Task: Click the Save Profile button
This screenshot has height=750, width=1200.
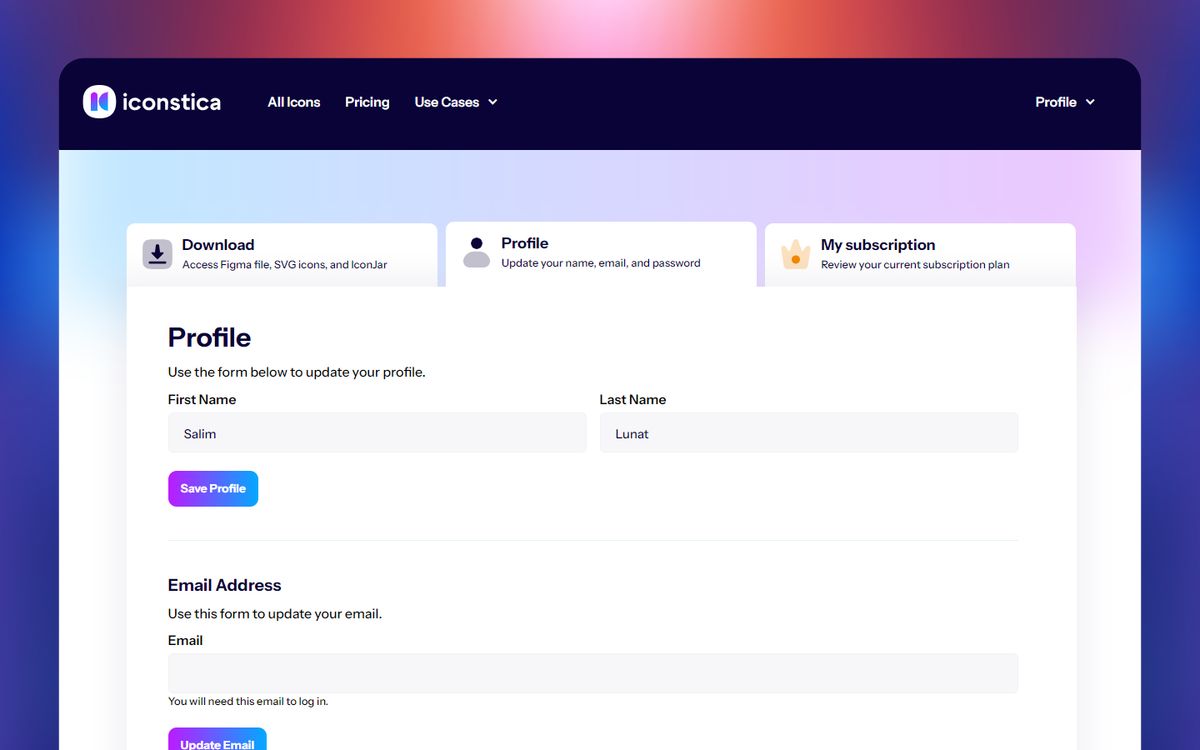Action: [213, 489]
